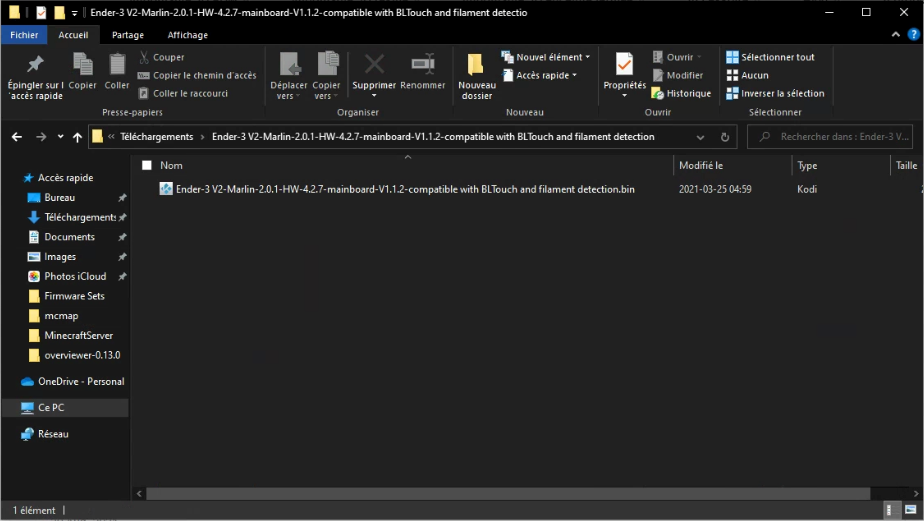Go back with the left arrow
The image size is (924, 521).
coord(16,137)
